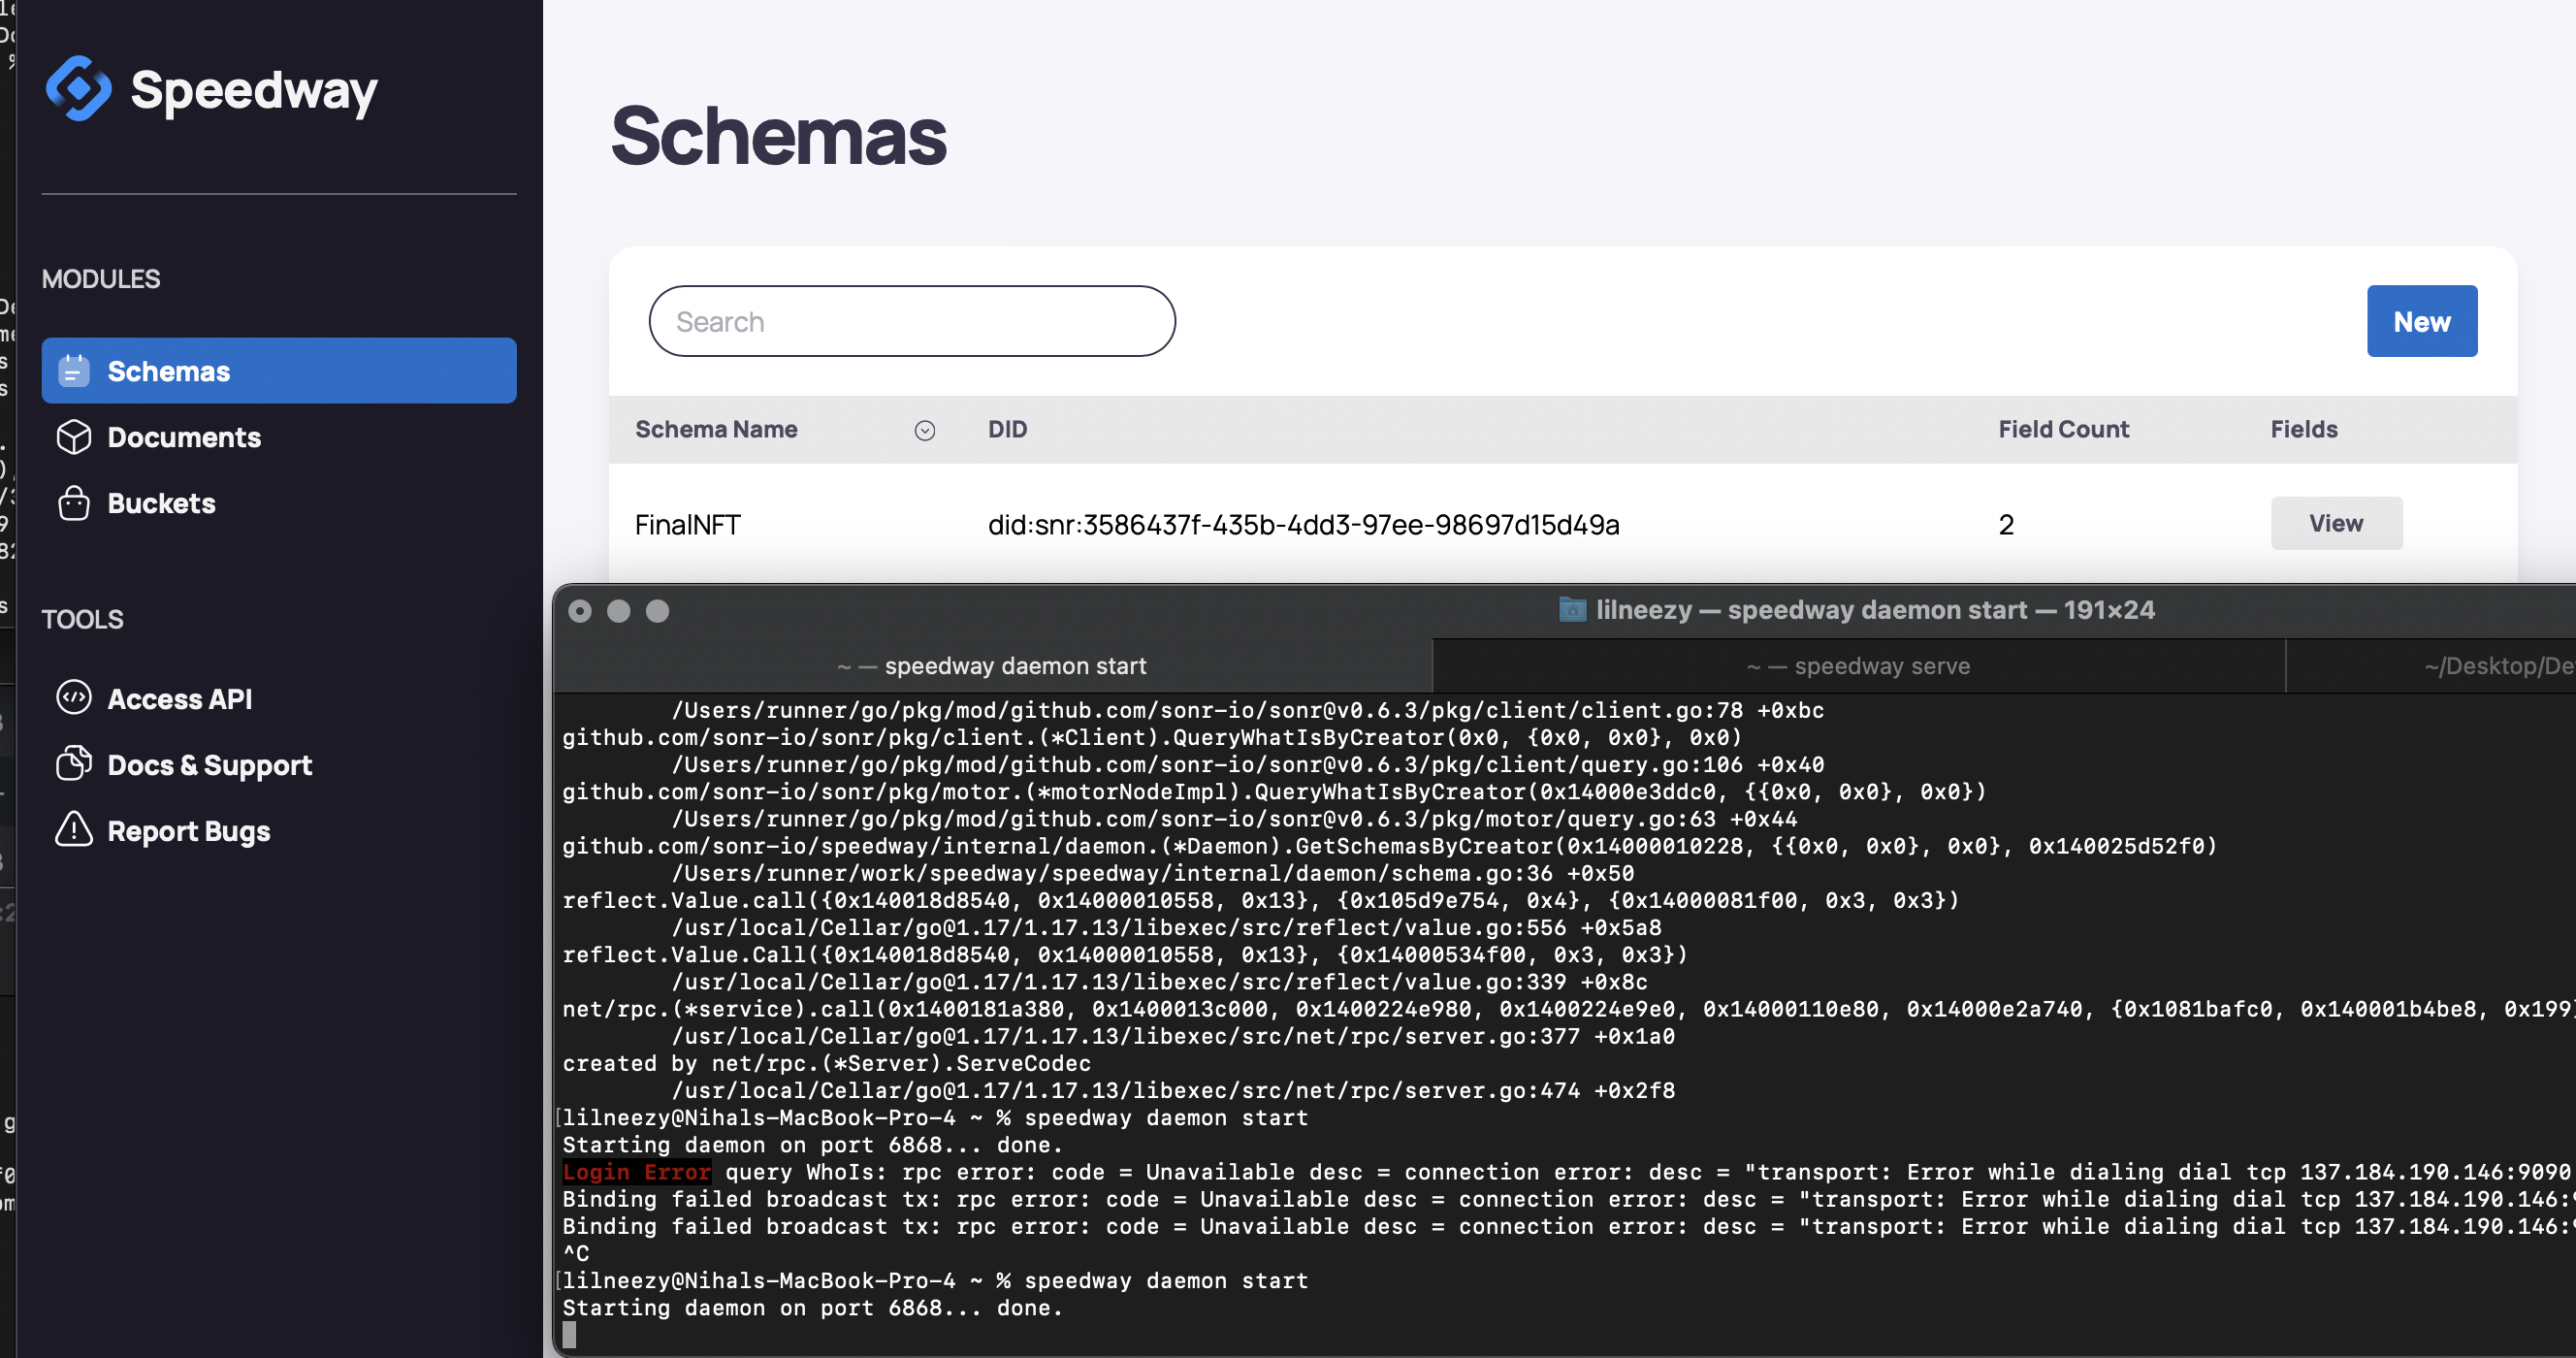Click the terminal title folder icon
The width and height of the screenshot is (2576, 1358).
pos(1572,609)
